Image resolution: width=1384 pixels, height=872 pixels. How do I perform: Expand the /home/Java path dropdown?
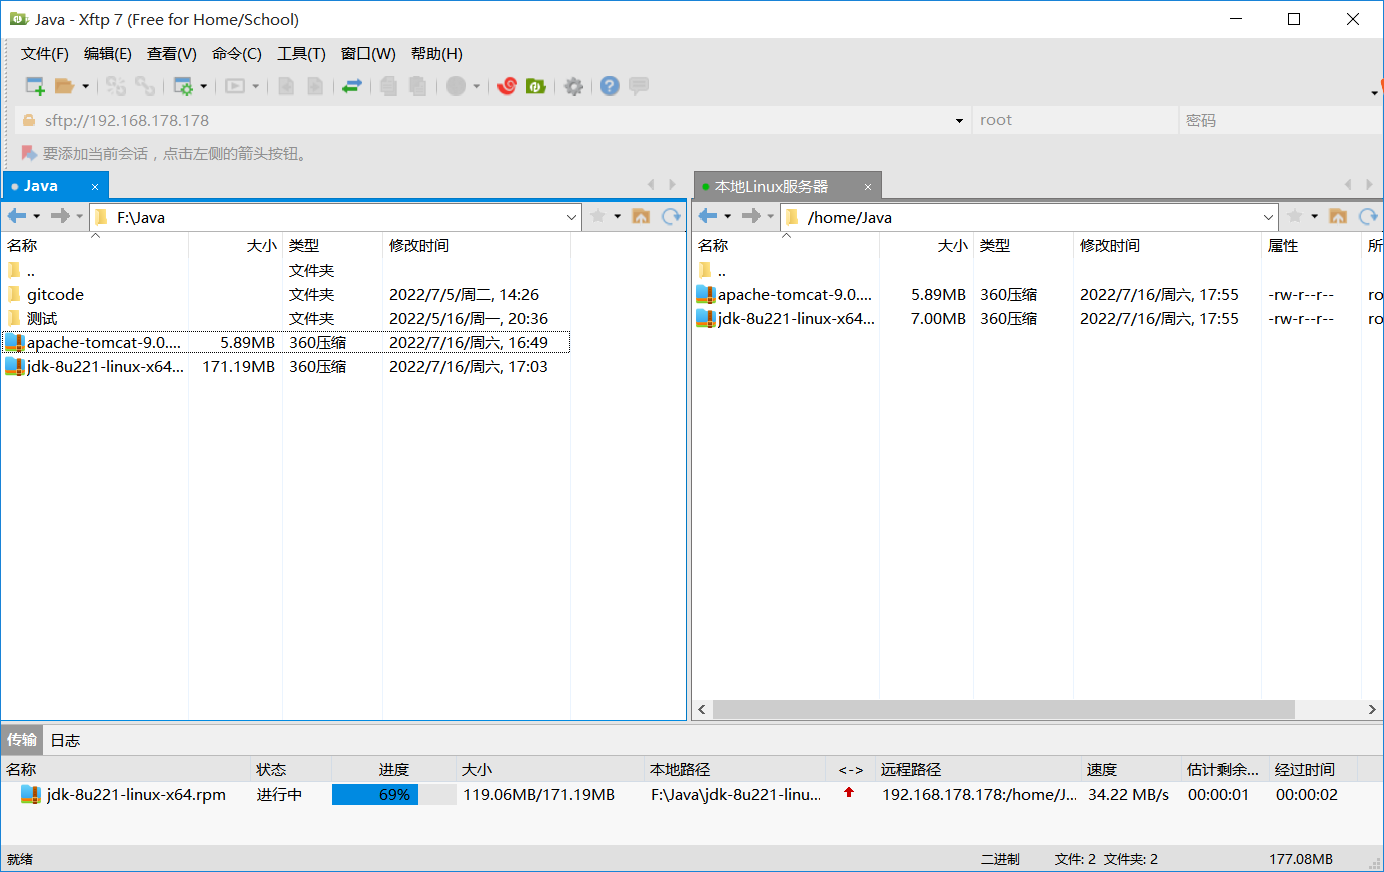point(1268,217)
